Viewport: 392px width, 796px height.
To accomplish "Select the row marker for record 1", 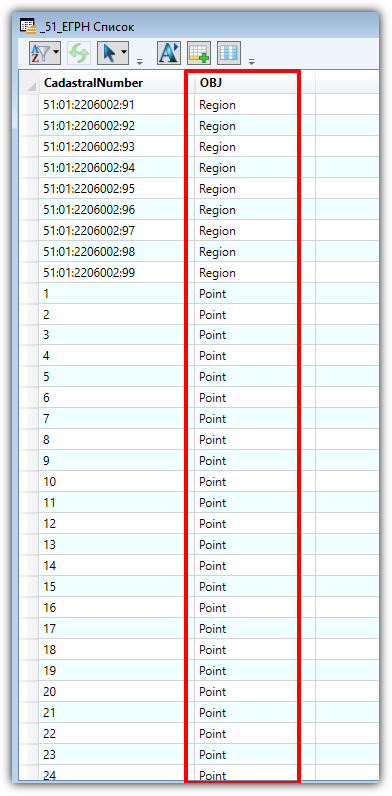I will coord(29,293).
